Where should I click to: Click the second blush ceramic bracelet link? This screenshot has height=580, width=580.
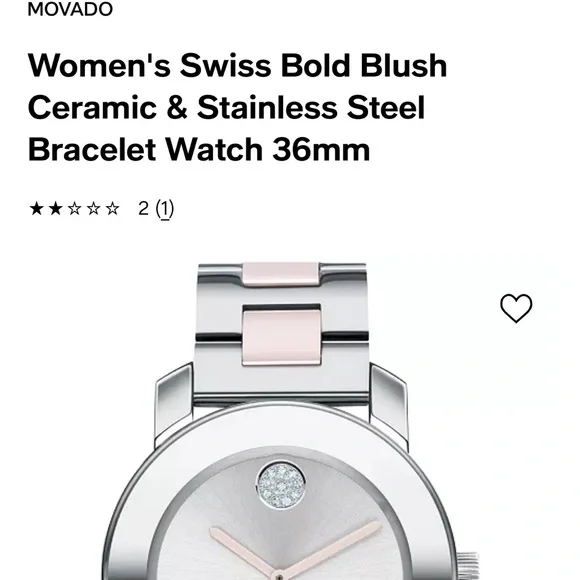tap(281, 337)
